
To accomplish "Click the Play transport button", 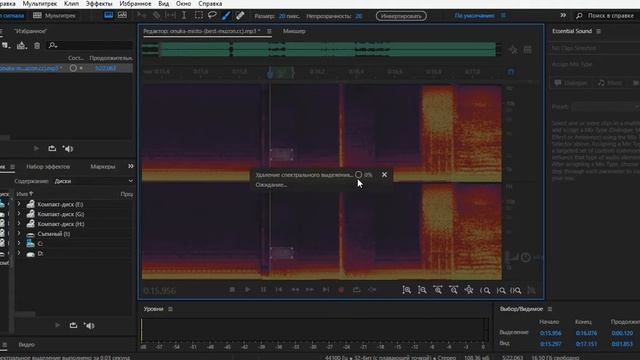I will 247,290.
